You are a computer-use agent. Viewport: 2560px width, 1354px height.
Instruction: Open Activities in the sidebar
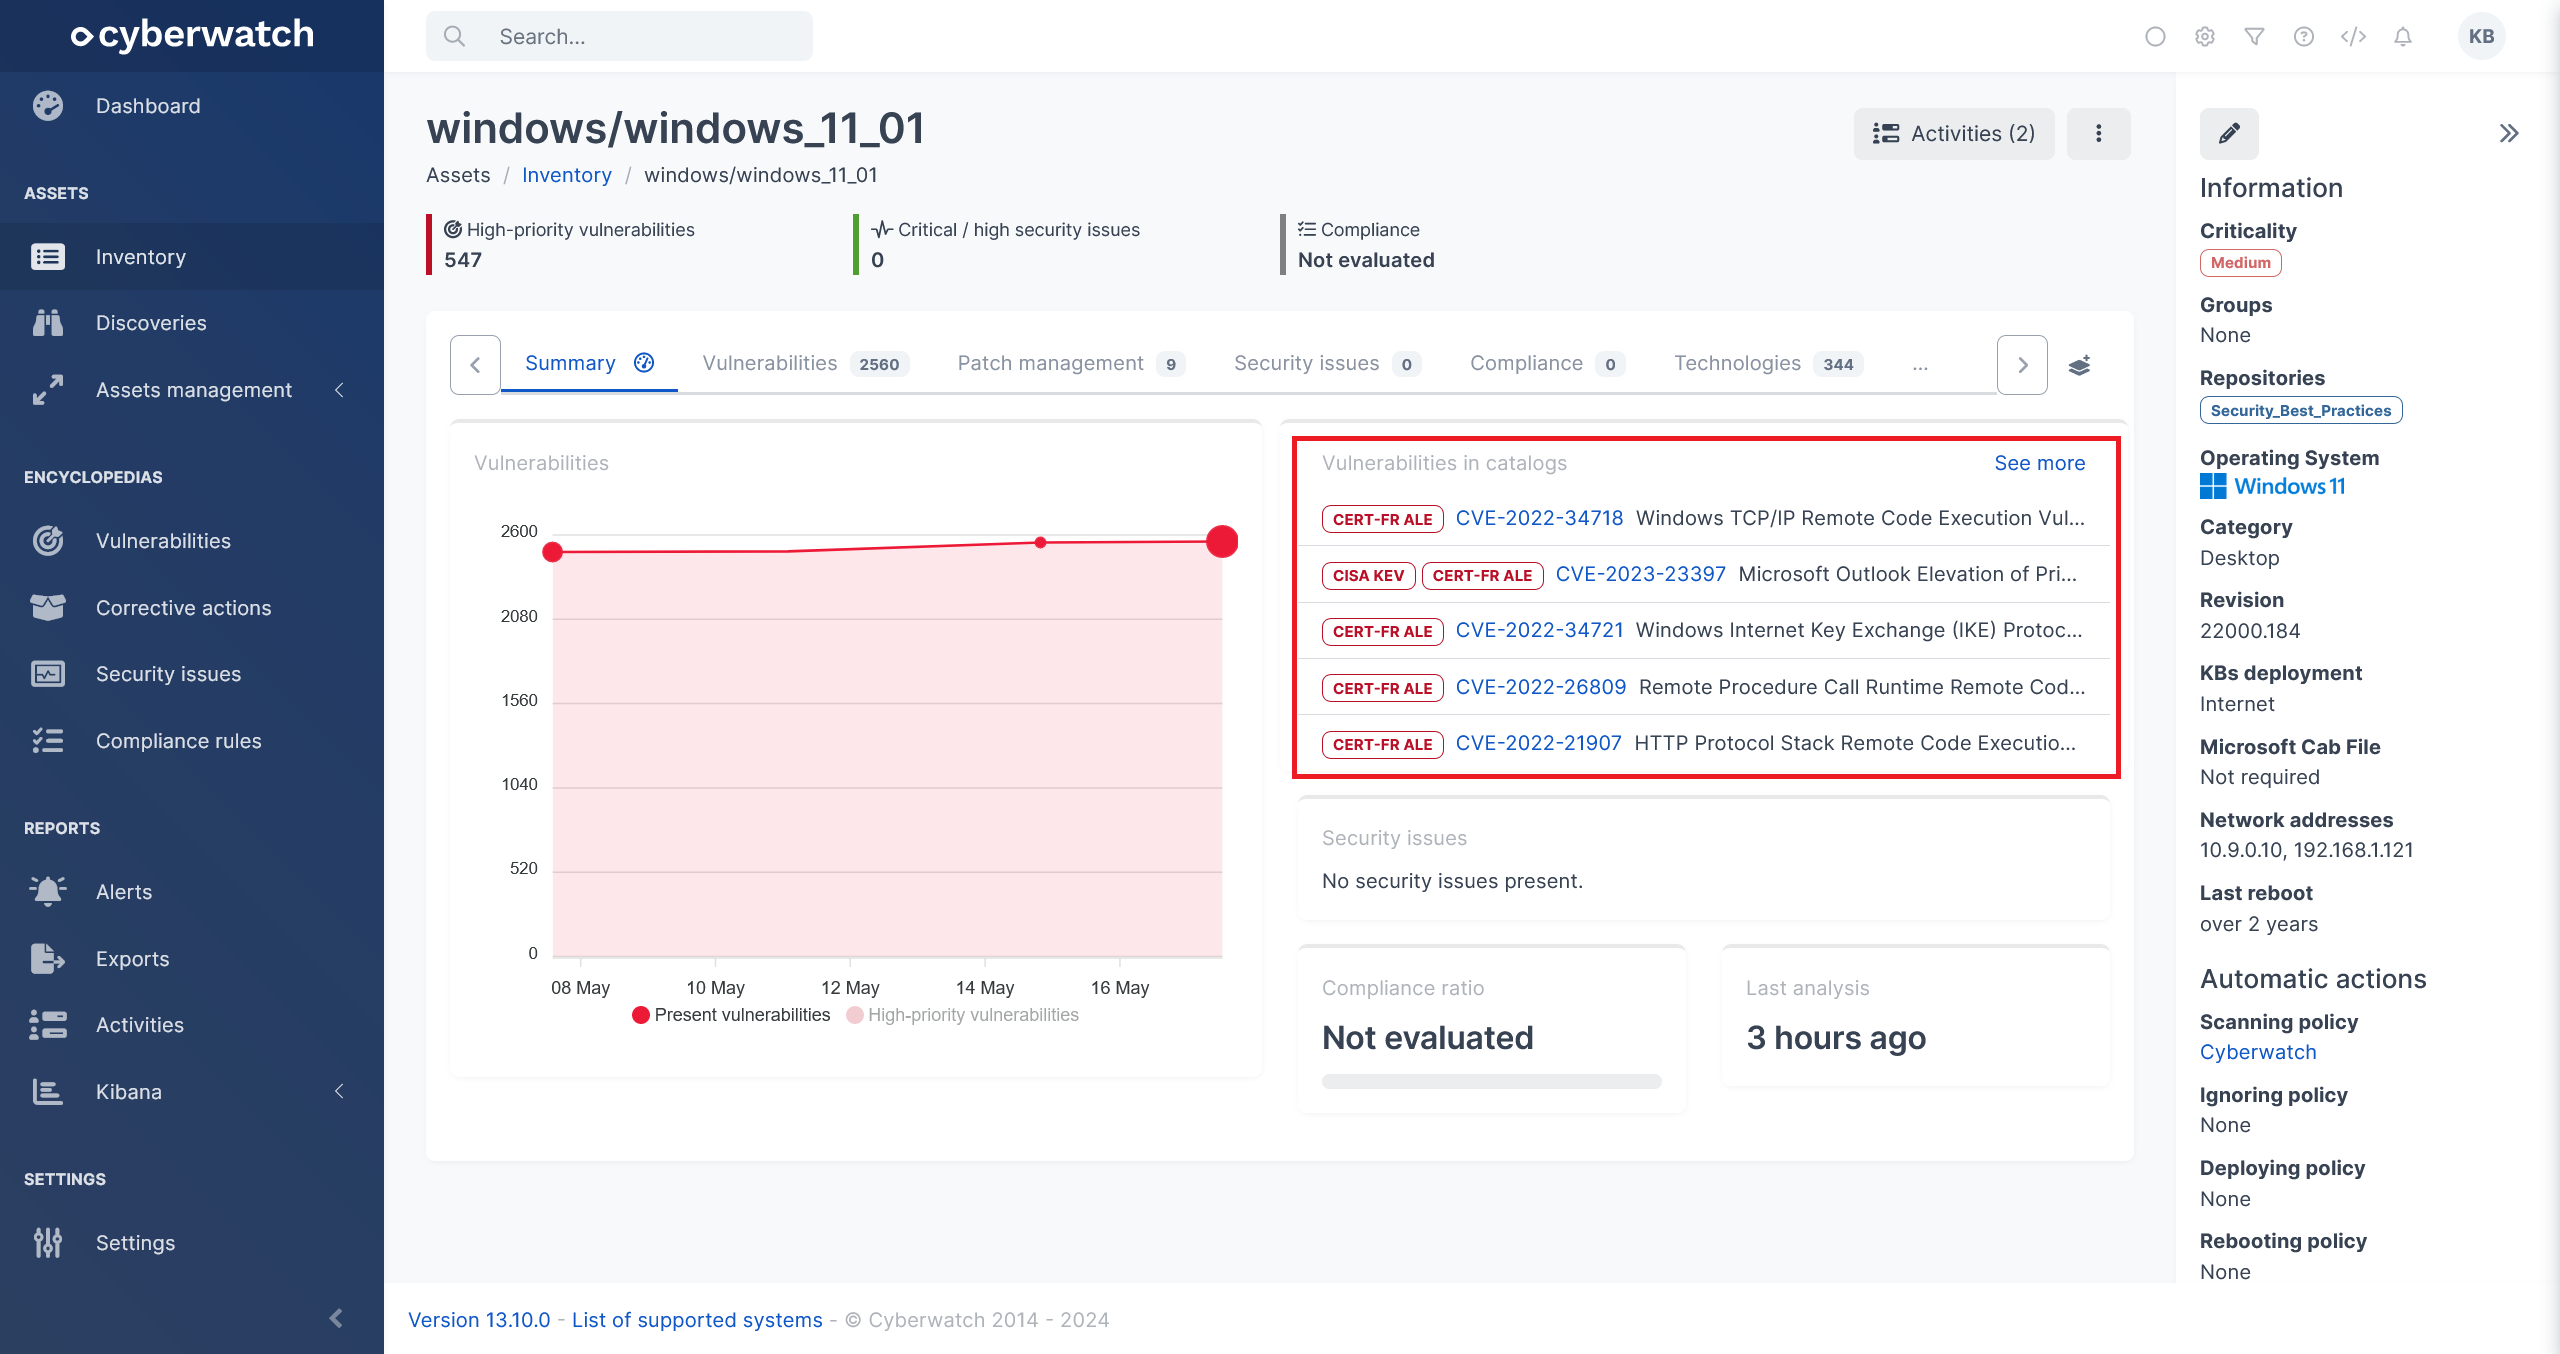[x=140, y=1025]
